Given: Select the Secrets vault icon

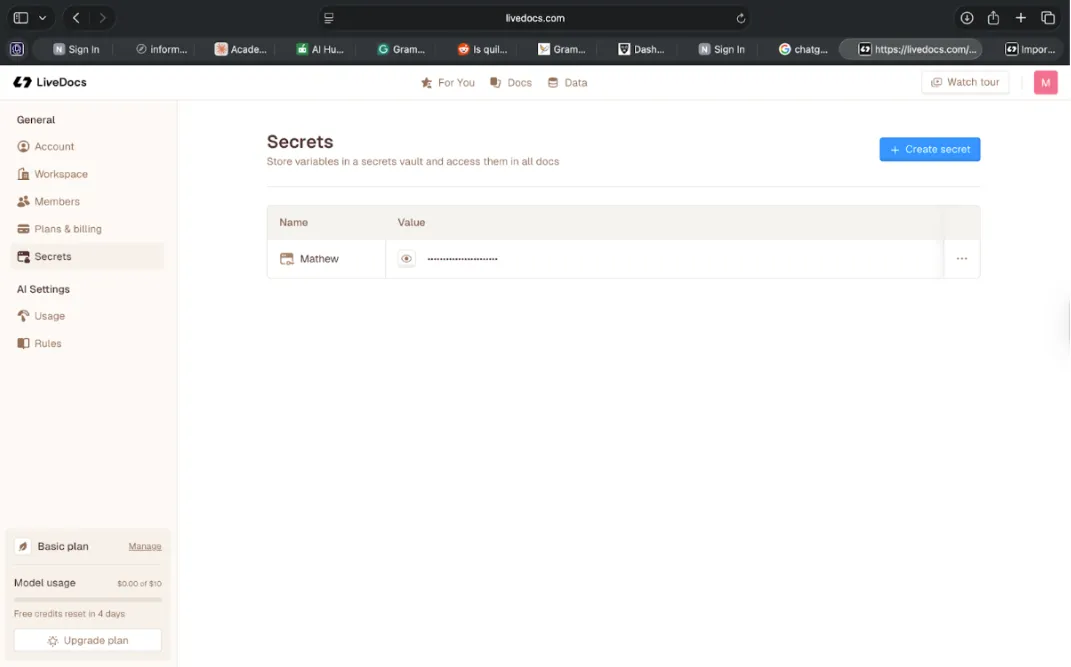Looking at the screenshot, I should point(22,256).
